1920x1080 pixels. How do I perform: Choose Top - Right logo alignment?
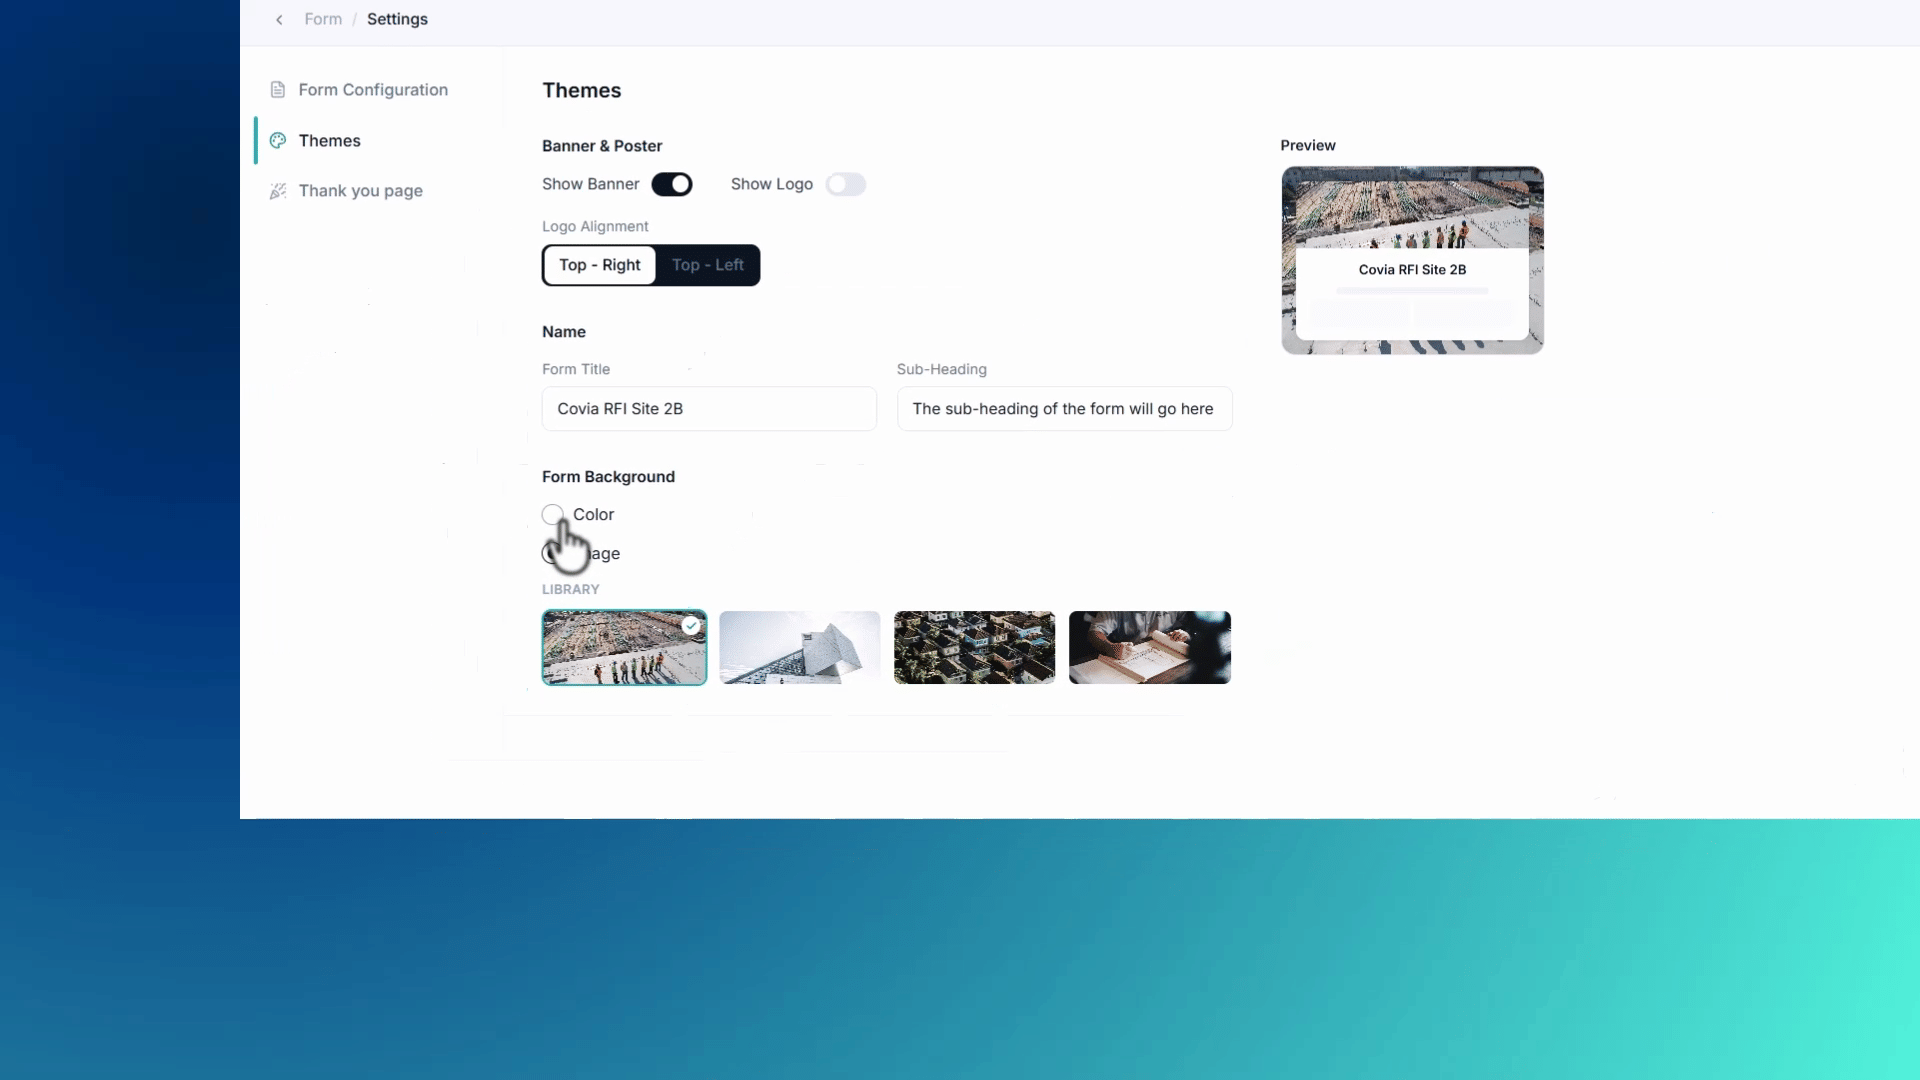click(x=600, y=265)
